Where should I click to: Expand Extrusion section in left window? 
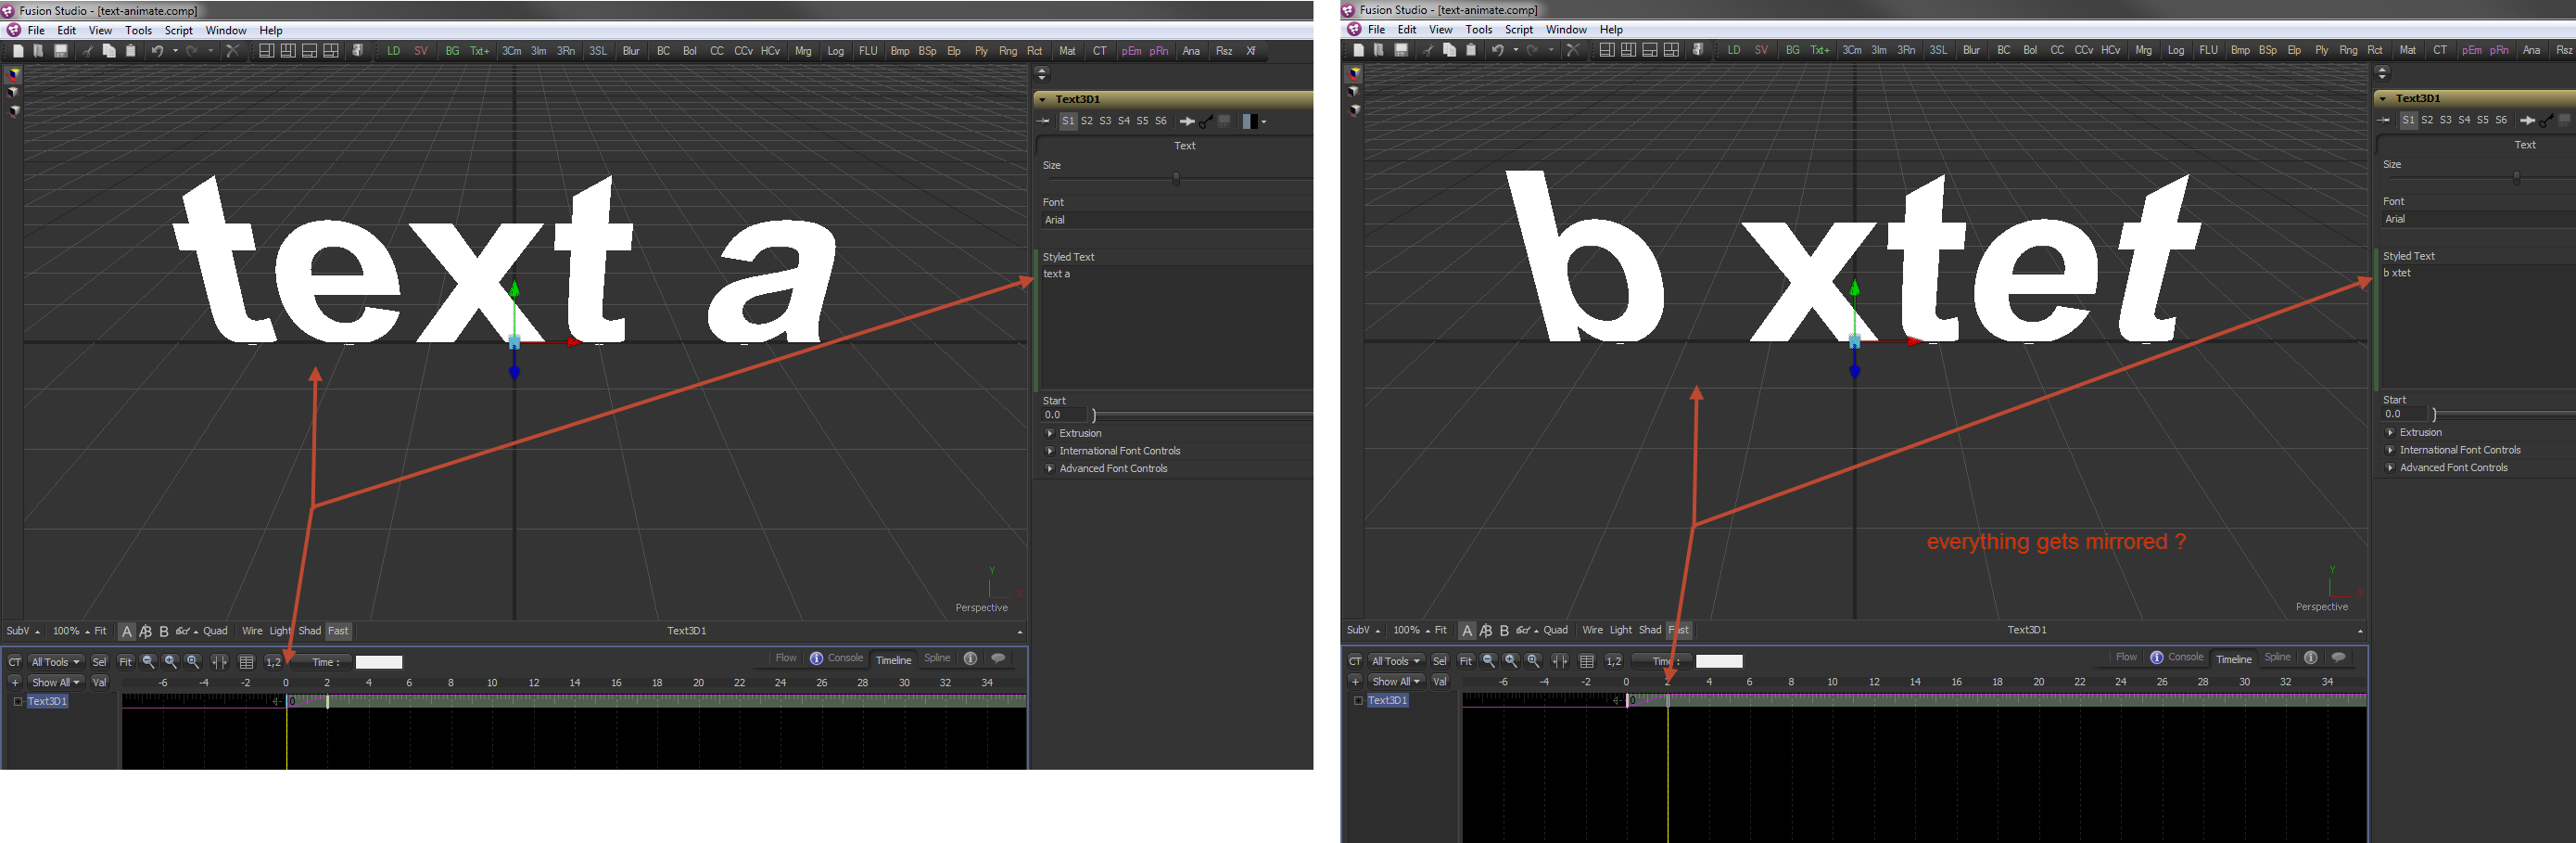point(1050,433)
